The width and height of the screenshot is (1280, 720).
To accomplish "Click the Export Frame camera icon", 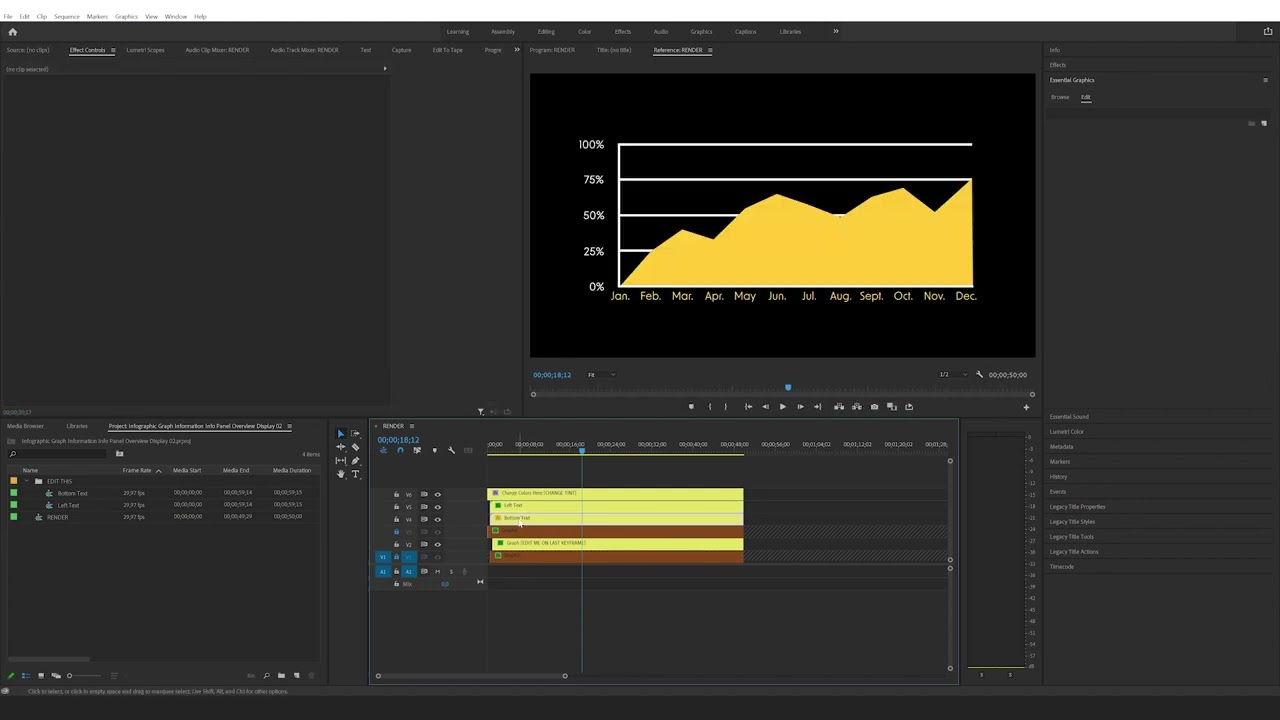I will click(874, 407).
